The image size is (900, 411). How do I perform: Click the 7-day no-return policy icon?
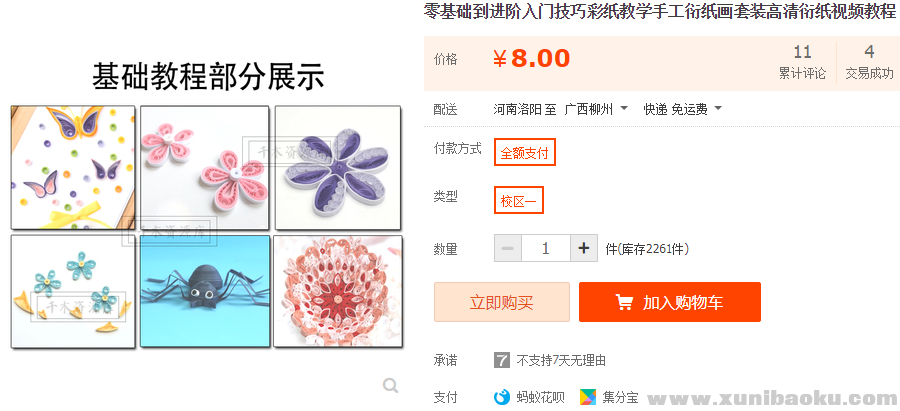pyautogui.click(x=502, y=360)
